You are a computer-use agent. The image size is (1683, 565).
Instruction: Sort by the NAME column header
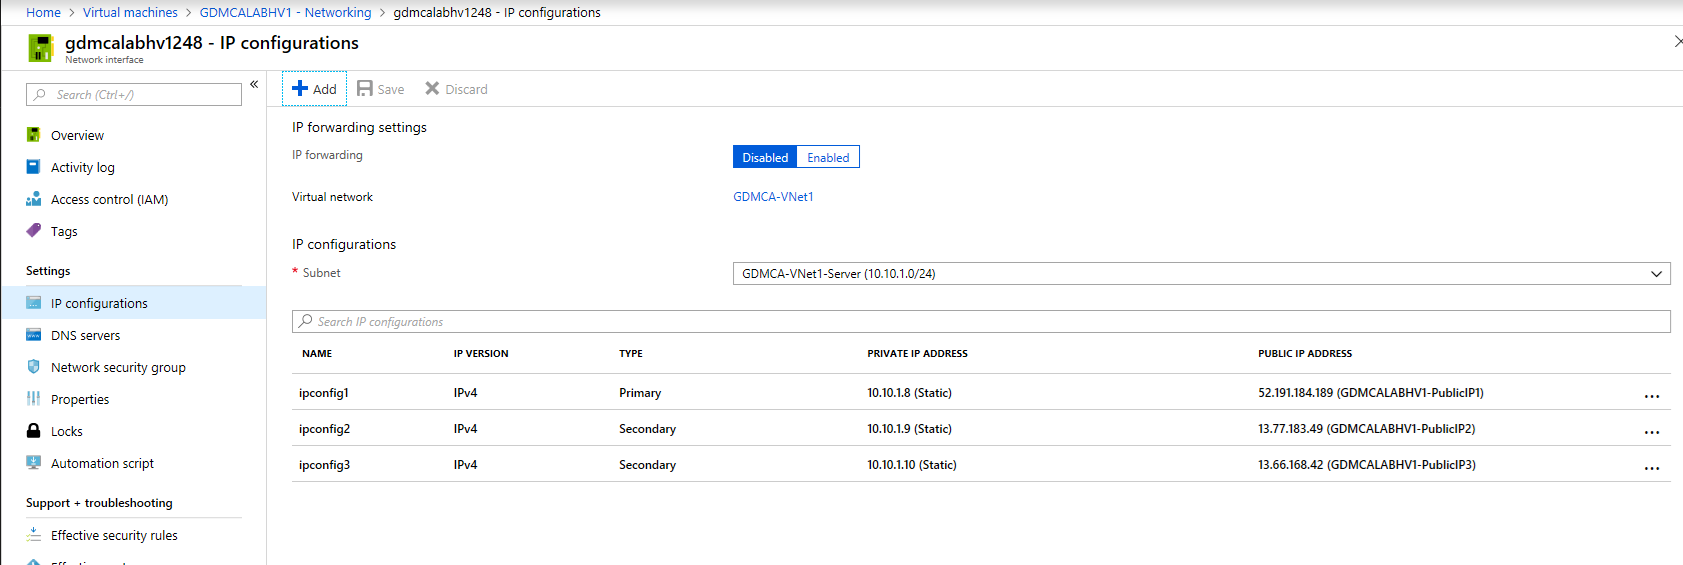(x=317, y=353)
